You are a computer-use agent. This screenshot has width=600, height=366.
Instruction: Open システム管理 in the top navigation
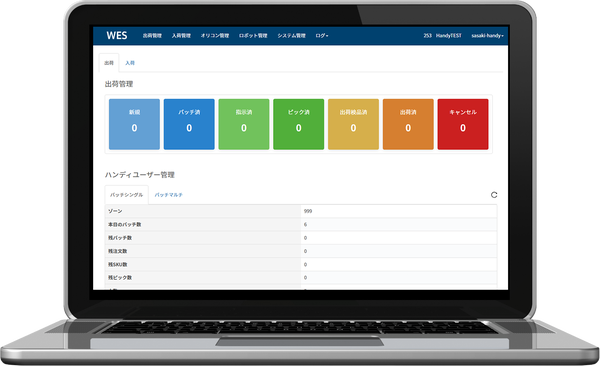tap(291, 36)
